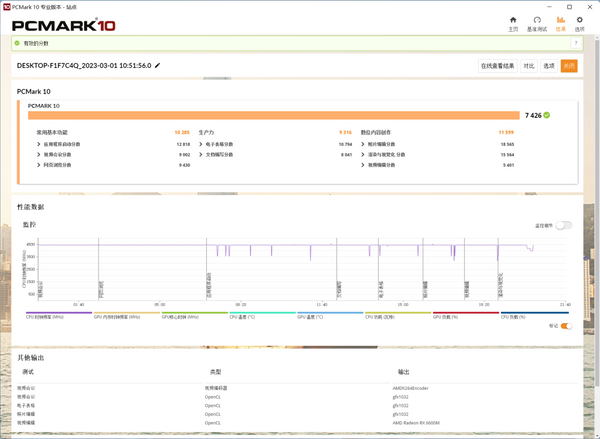
Task: Open the Results (结果) chart icon
Action: [560, 20]
